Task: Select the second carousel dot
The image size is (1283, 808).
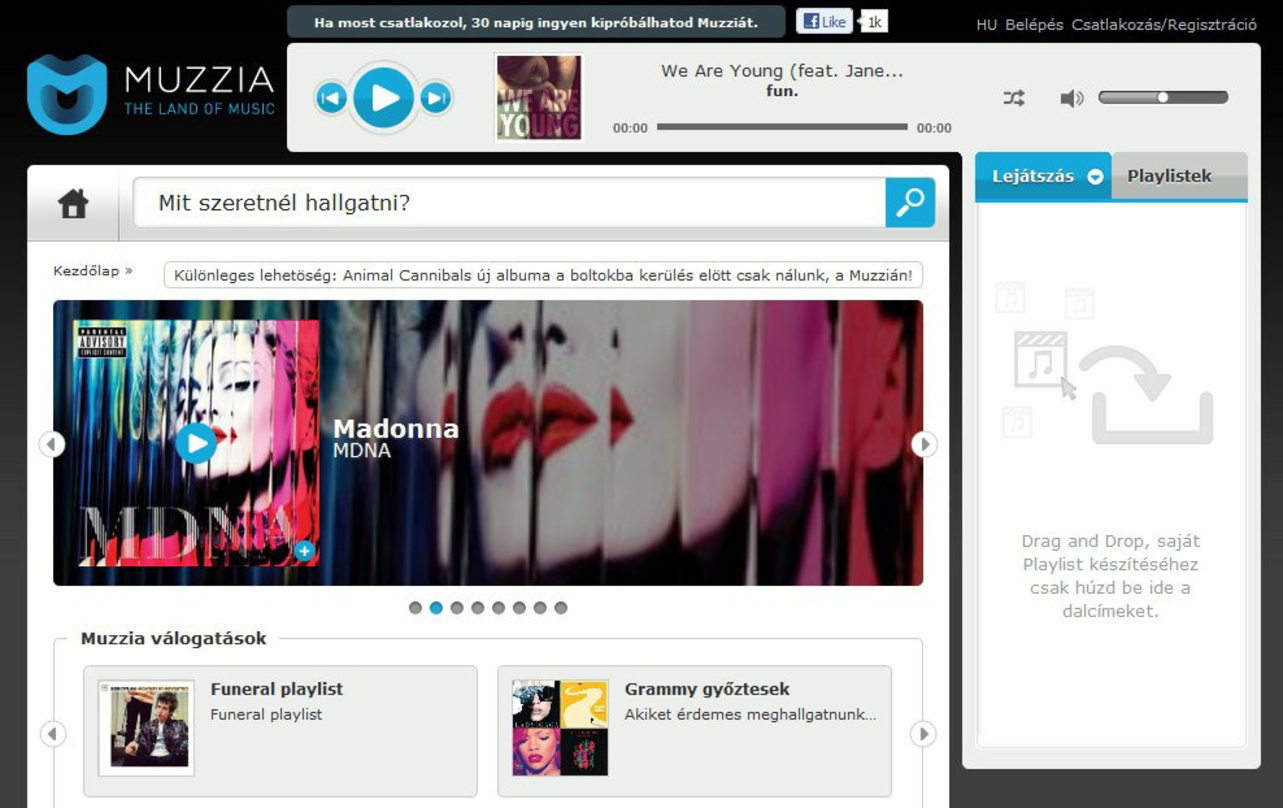Action: [436, 607]
